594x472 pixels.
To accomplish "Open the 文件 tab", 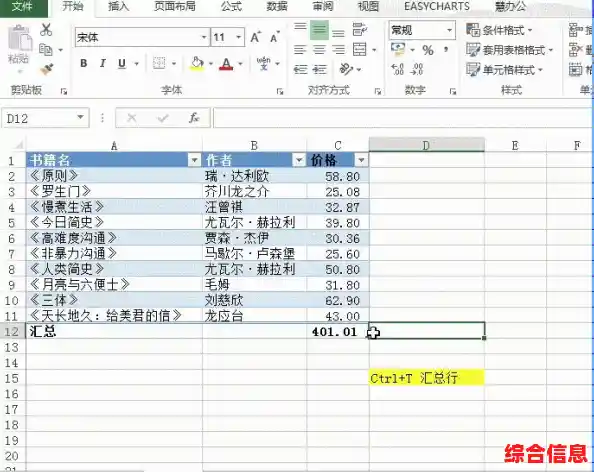I will coord(23,7).
